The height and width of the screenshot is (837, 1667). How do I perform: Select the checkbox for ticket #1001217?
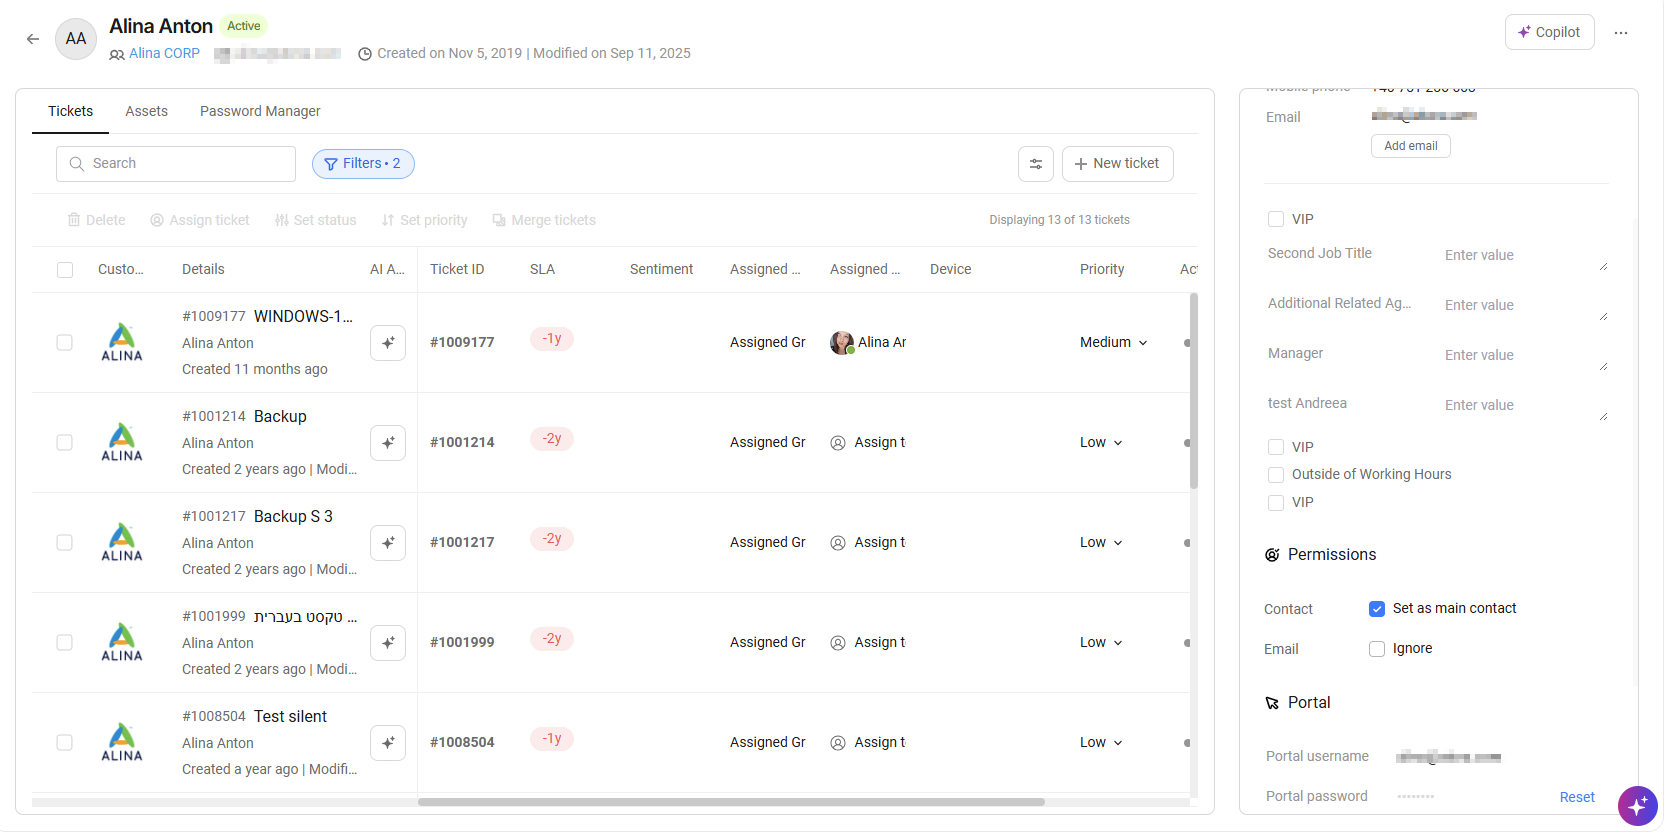point(65,542)
